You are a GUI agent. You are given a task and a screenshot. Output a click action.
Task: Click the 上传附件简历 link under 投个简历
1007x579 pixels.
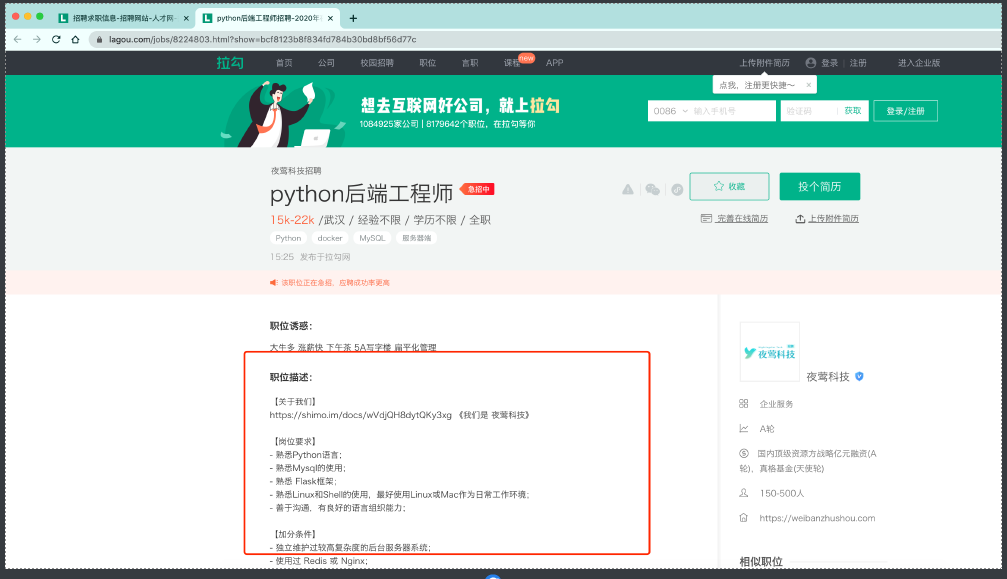(x=827, y=219)
